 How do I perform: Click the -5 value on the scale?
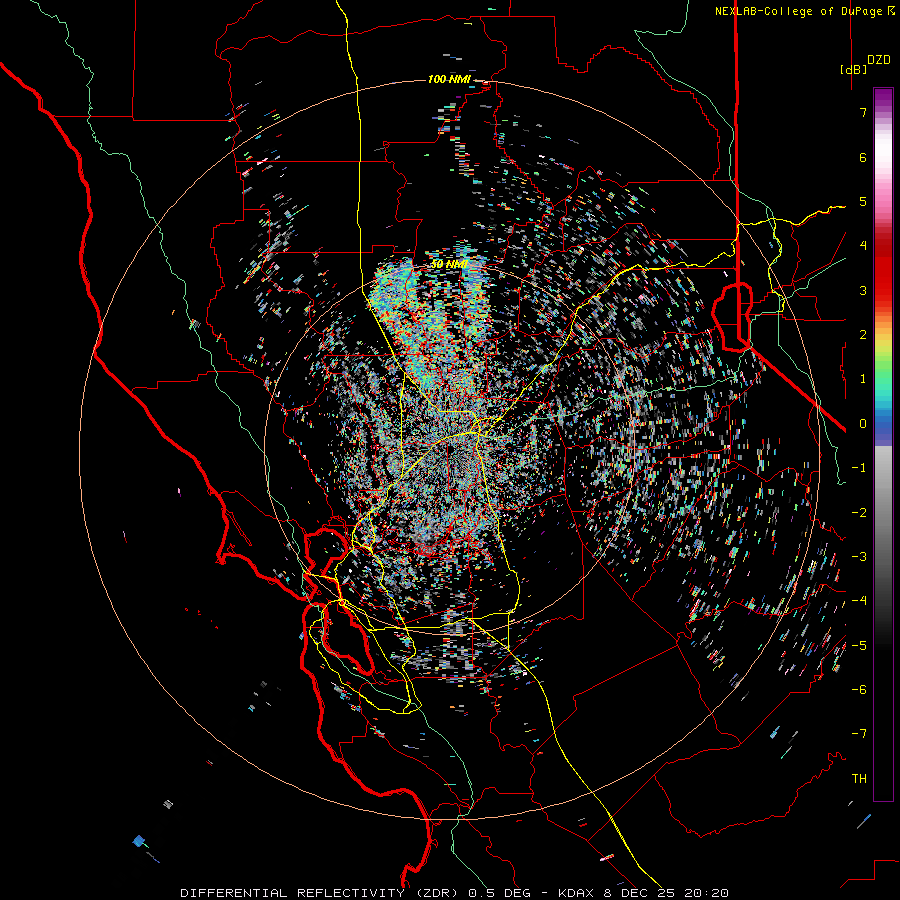coord(859,646)
